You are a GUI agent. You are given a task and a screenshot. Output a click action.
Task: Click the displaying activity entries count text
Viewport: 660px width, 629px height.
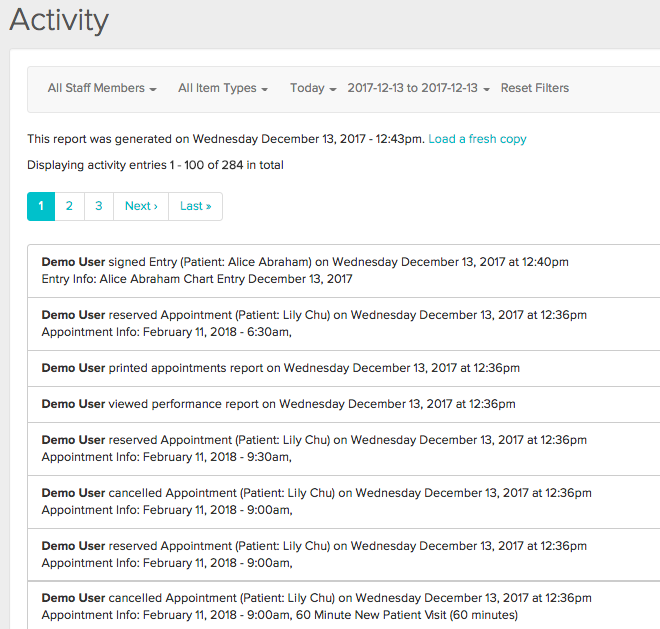(x=155, y=165)
